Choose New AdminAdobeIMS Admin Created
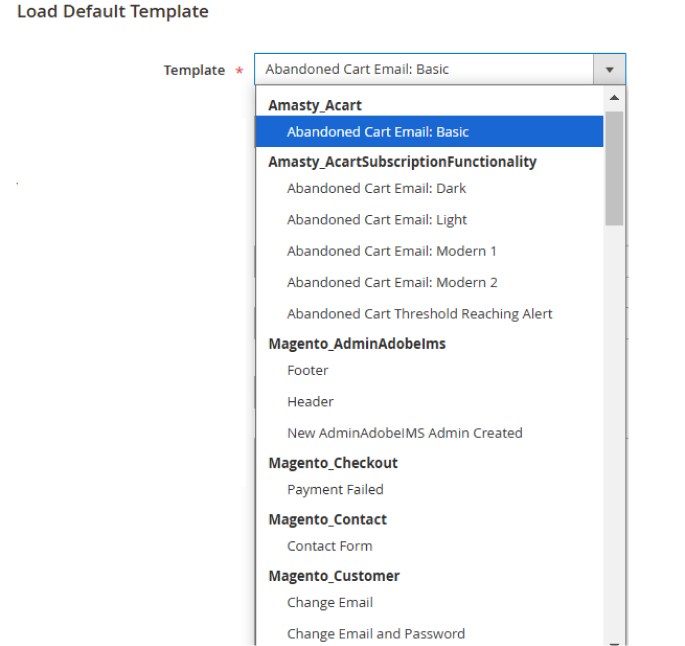The height and width of the screenshot is (646, 685). click(429, 433)
